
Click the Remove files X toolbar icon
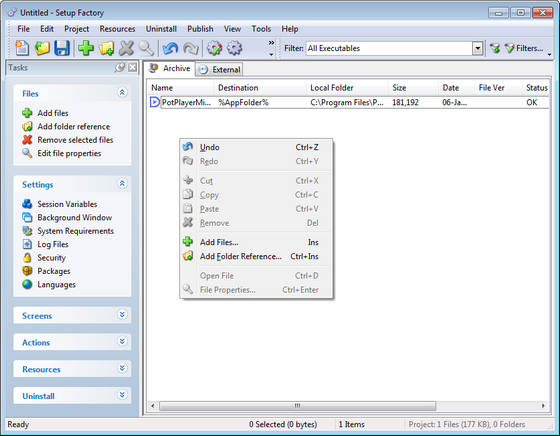(x=126, y=48)
